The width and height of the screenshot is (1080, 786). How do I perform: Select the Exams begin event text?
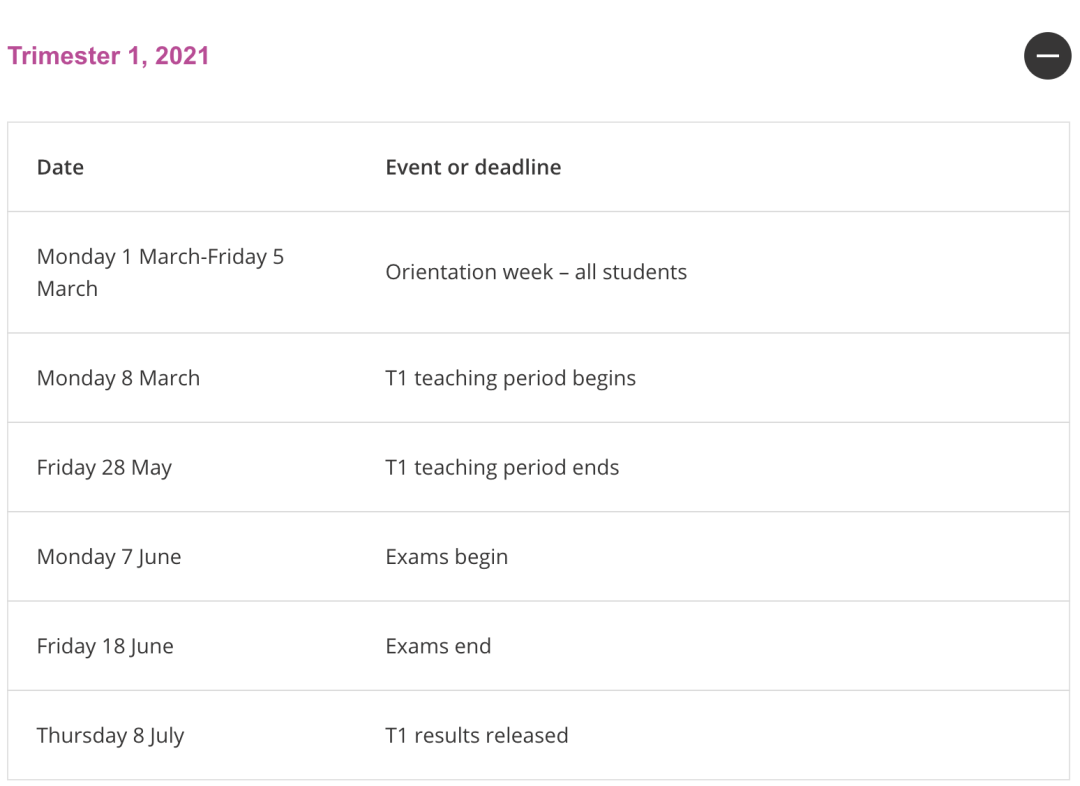click(446, 557)
